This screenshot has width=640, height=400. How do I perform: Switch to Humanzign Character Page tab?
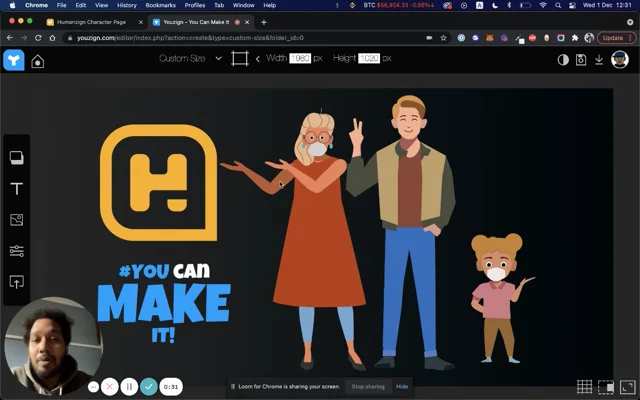click(x=91, y=22)
